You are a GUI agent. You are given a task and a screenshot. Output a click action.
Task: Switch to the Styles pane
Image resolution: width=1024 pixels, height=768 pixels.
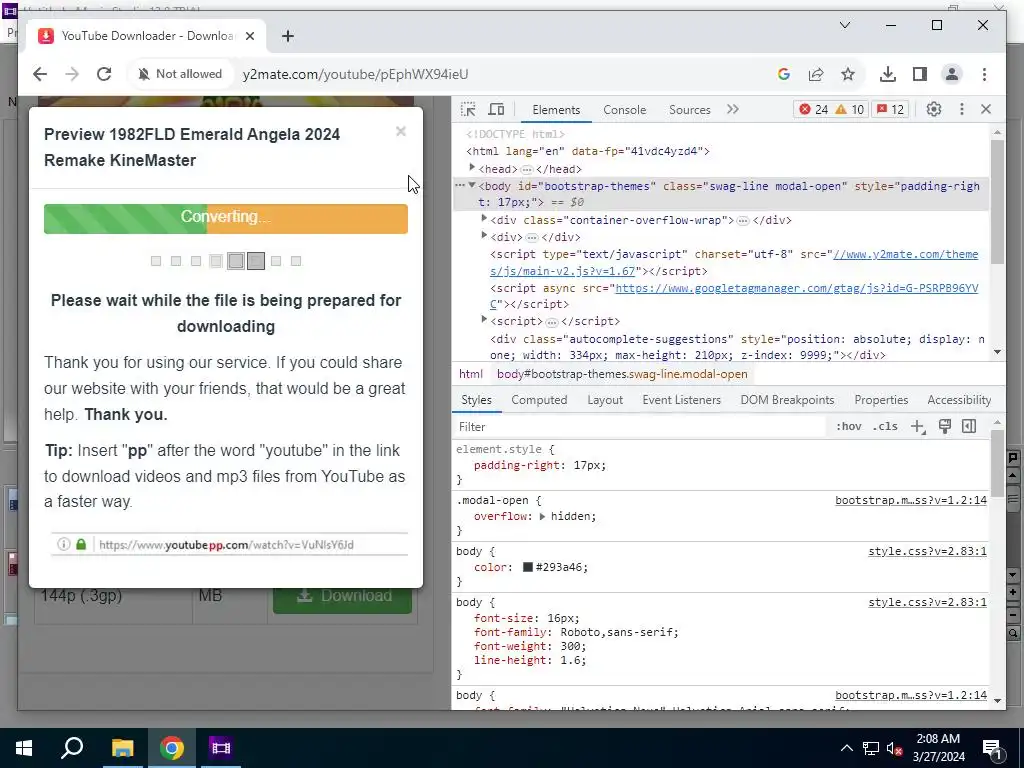(476, 400)
